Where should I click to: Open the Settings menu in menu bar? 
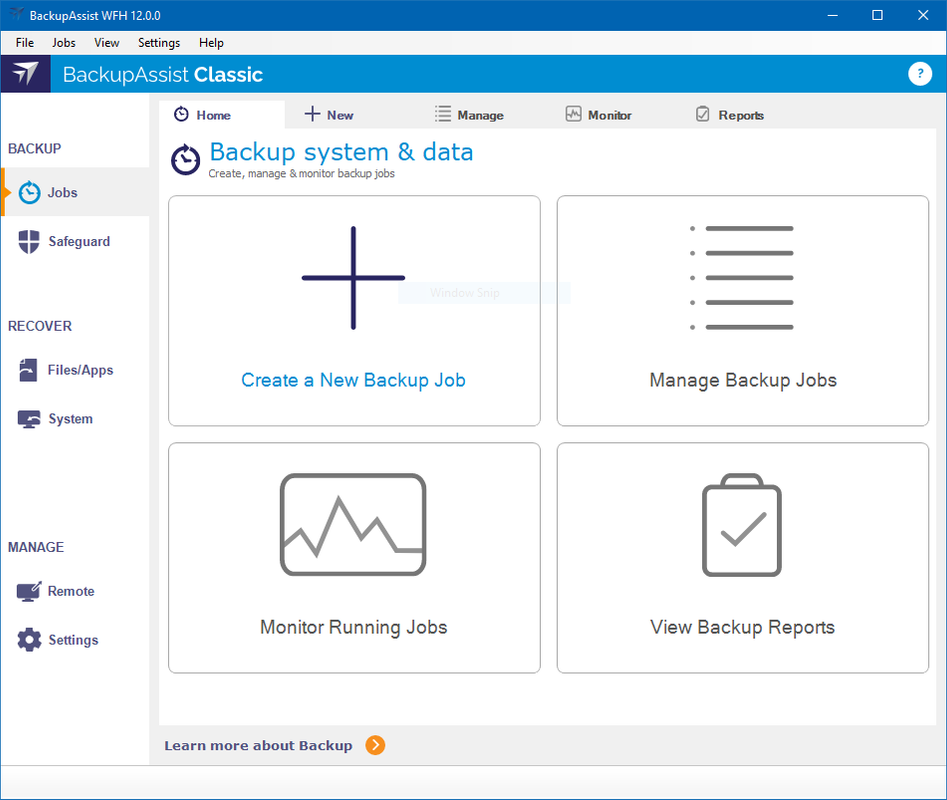(x=159, y=43)
